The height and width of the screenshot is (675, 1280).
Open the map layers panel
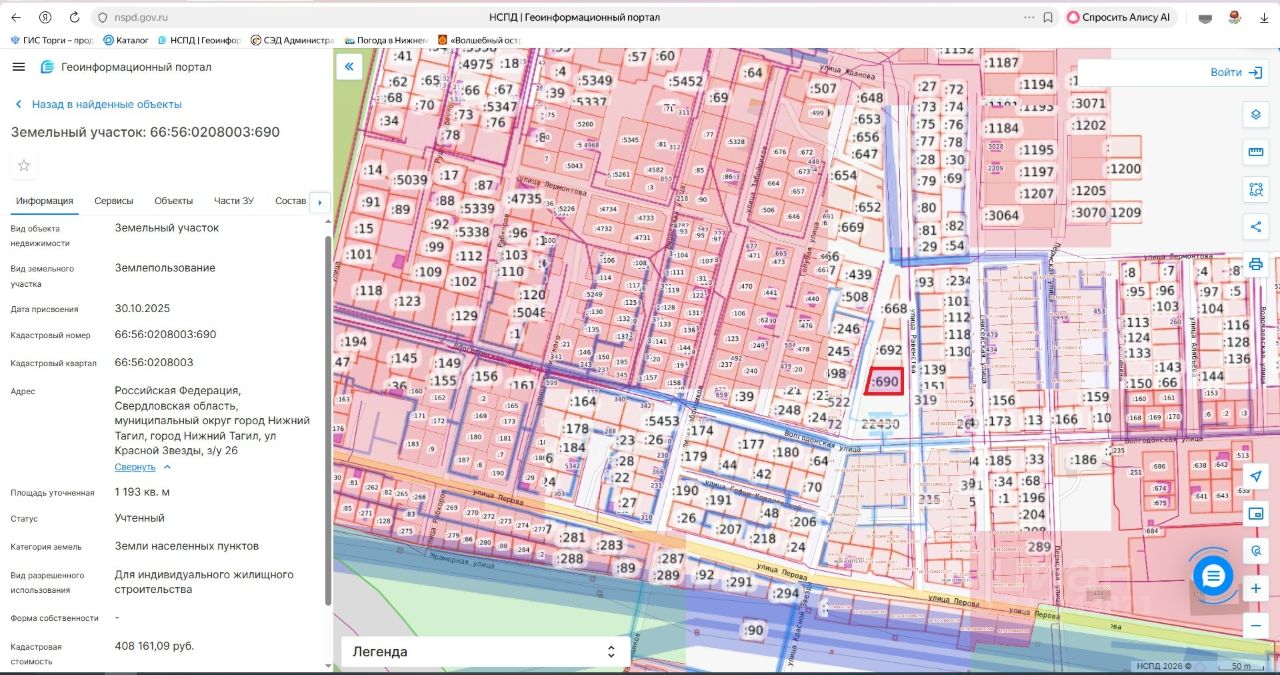[x=1256, y=115]
